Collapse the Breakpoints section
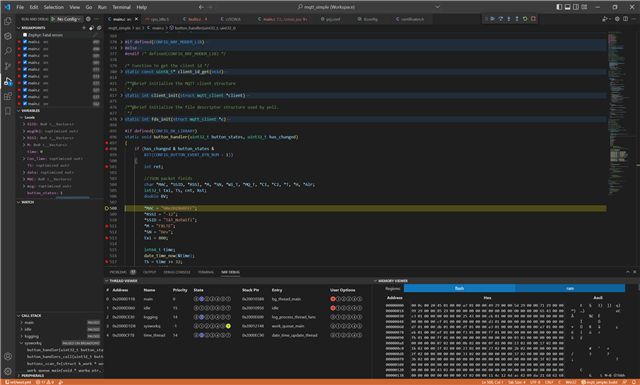Image resolution: width=640 pixels, height=385 pixels. 19,28
